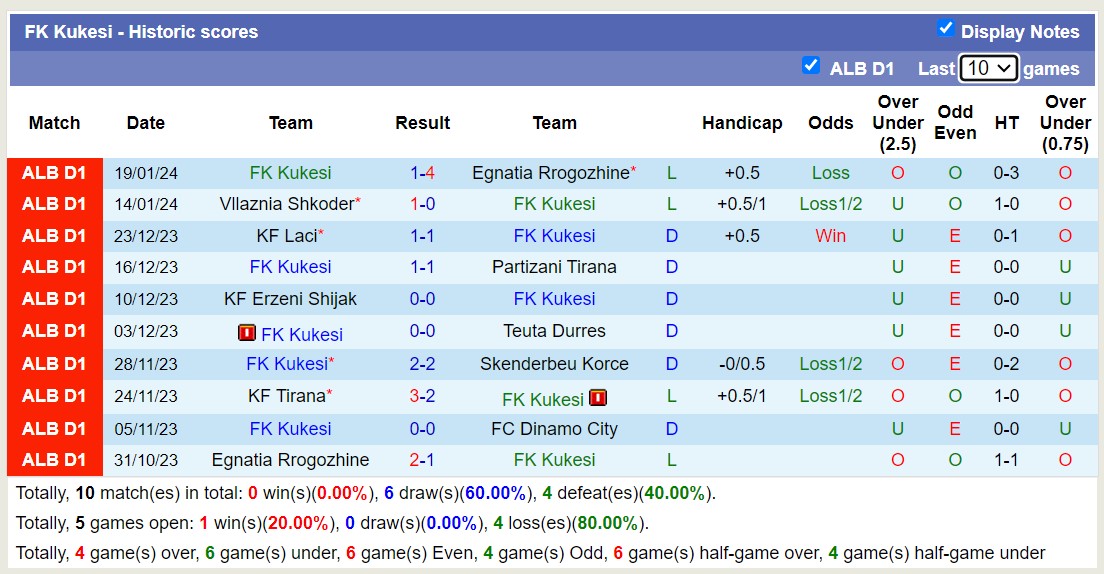Click Teuta Durres team name
This screenshot has height=574, width=1104.
click(x=554, y=330)
